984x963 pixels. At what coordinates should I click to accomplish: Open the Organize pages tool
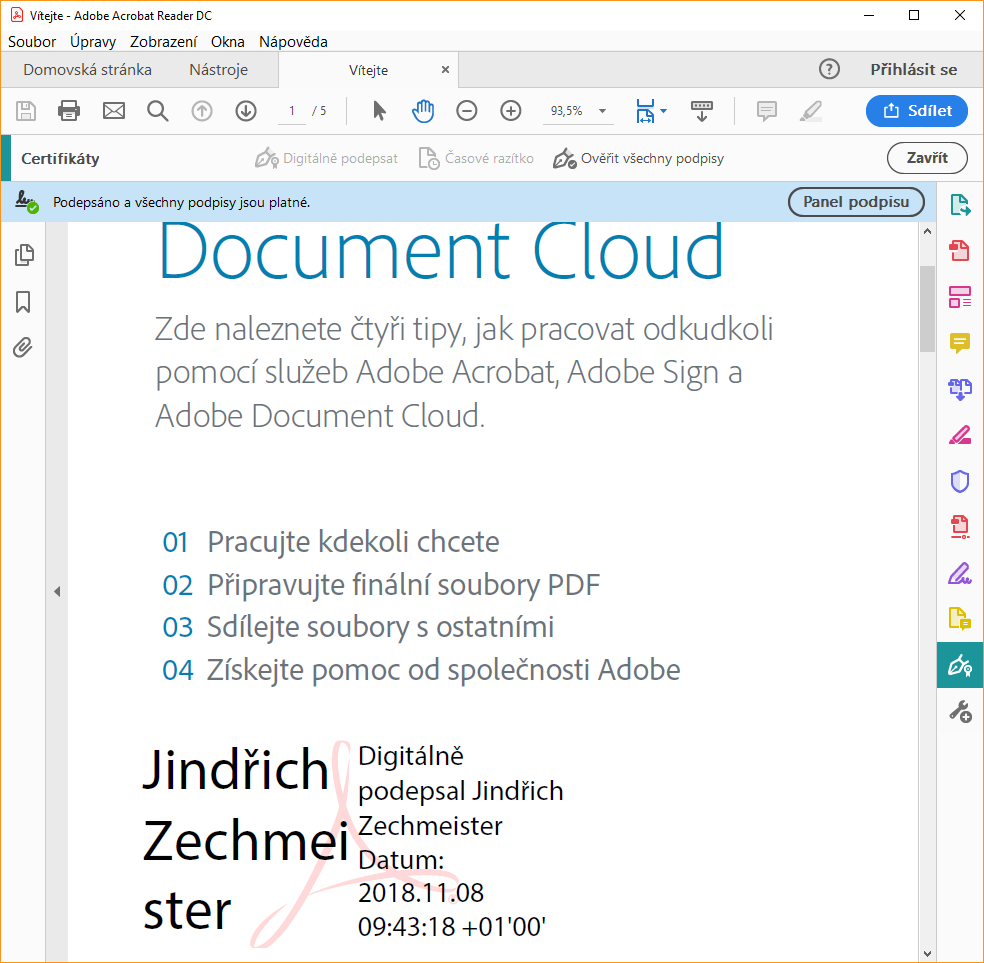[960, 297]
